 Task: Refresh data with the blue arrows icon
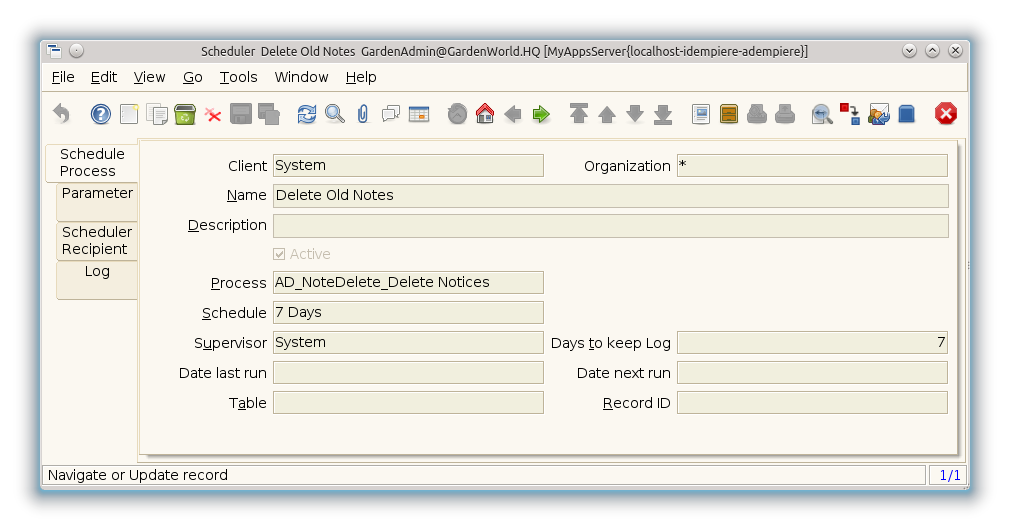point(307,114)
